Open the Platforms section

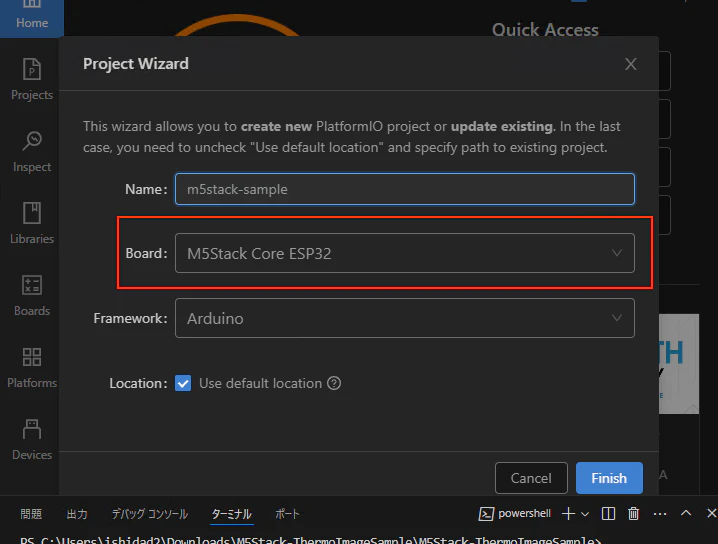(32, 367)
